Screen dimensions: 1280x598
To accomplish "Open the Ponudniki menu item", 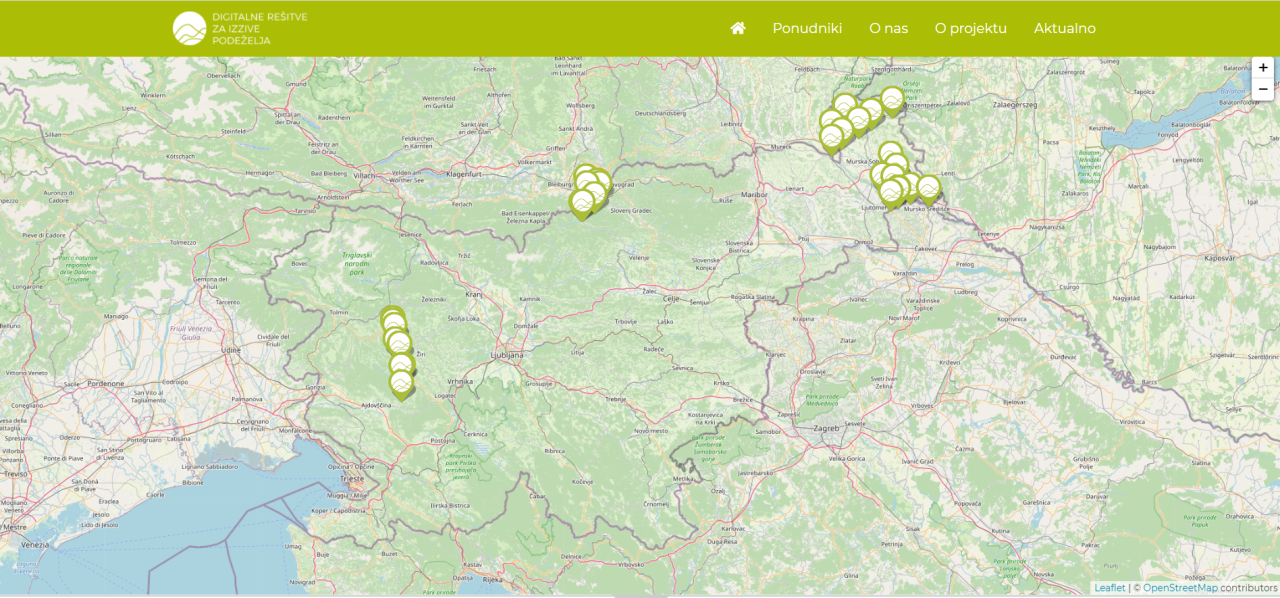I will (807, 28).
